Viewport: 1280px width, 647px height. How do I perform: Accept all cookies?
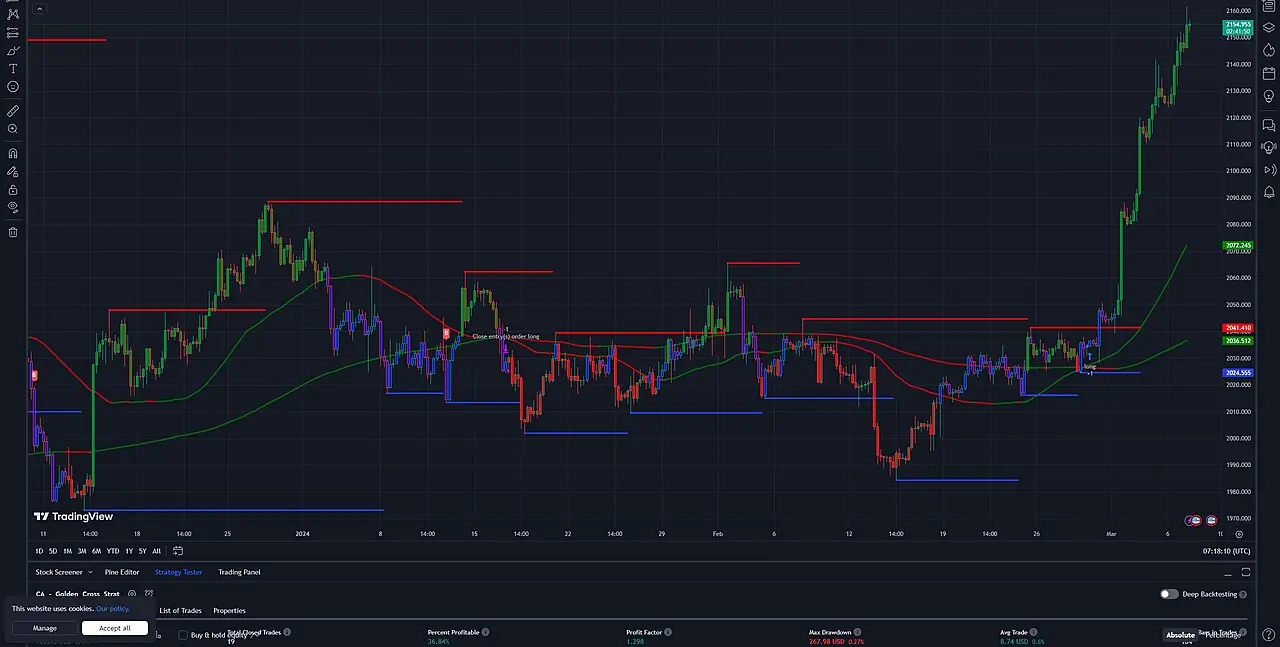pos(115,628)
